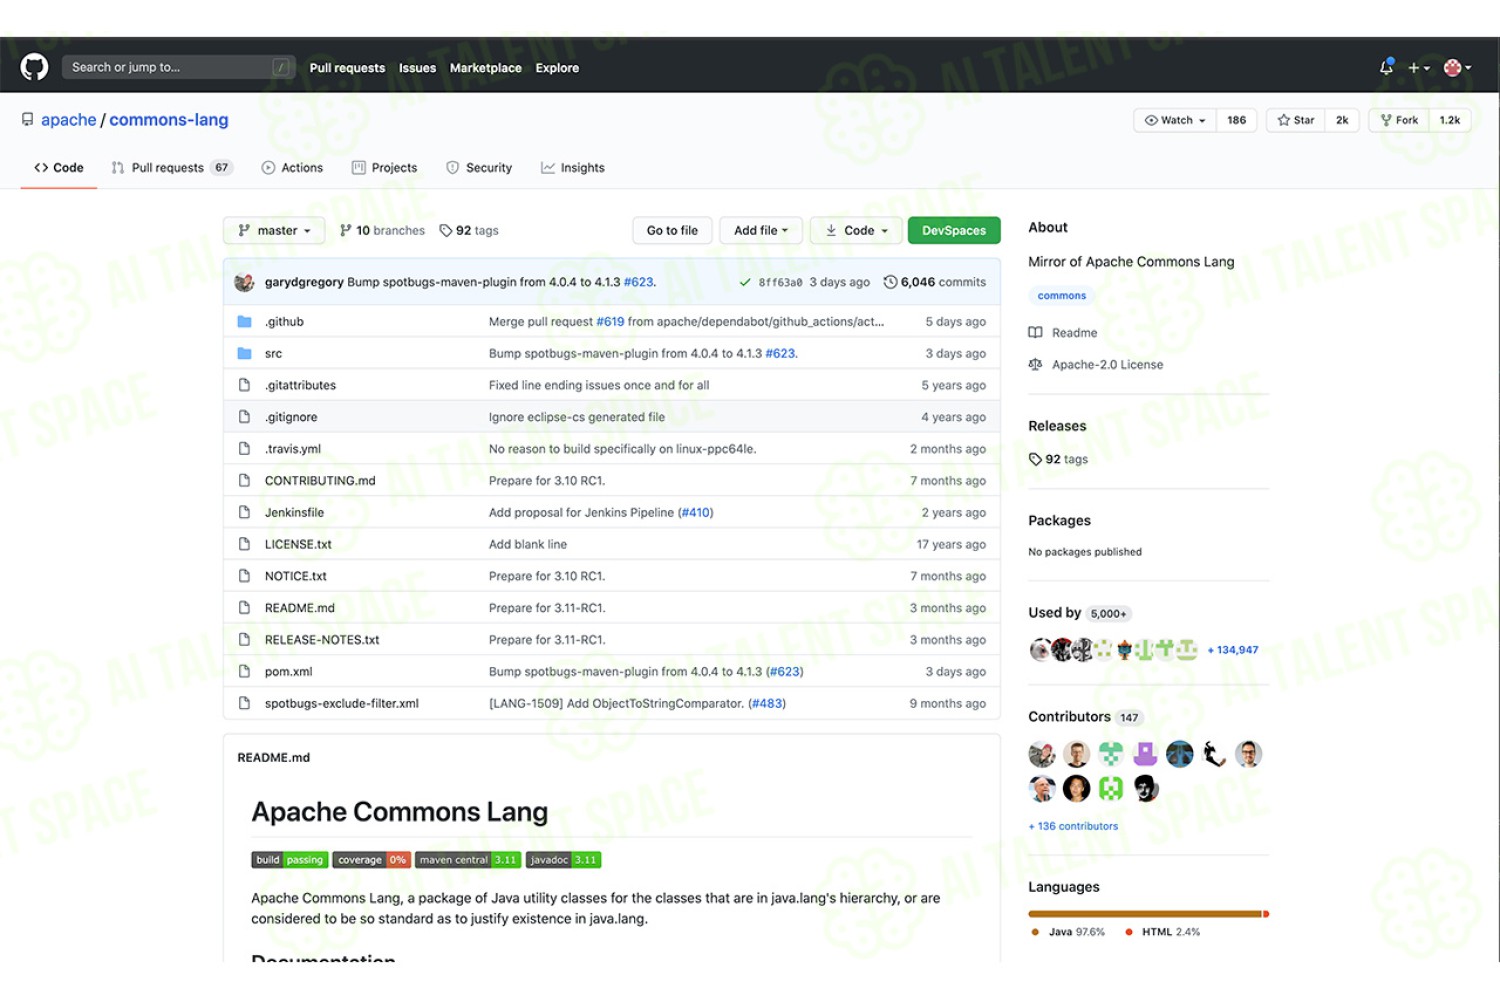View the 10 branches link
The height and width of the screenshot is (1000, 1500).
coord(382,230)
